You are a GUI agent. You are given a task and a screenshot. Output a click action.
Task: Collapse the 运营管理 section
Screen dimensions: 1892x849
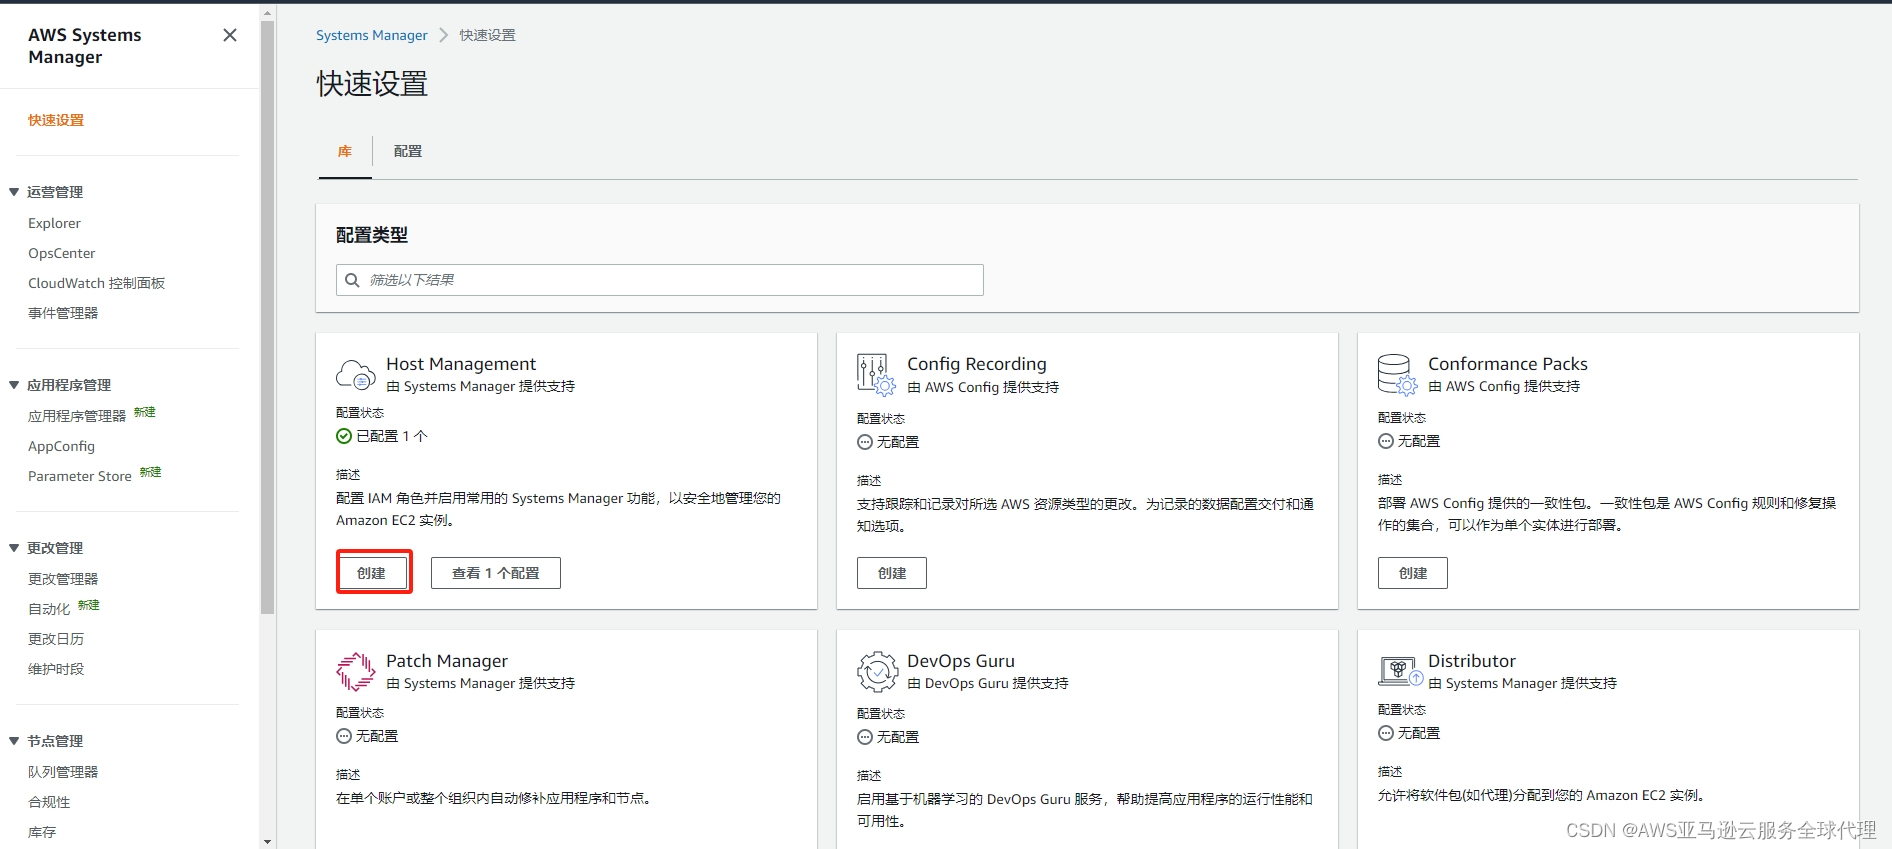tap(14, 192)
